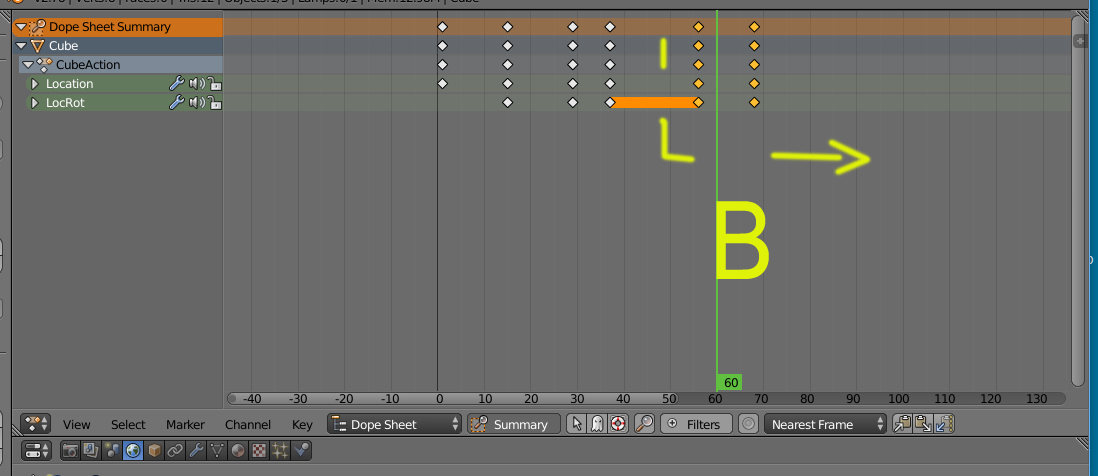Image resolution: width=1098 pixels, height=476 pixels.
Task: Click the Dope Sheet Summary magnifier icon
Action: pyautogui.click(x=37, y=27)
